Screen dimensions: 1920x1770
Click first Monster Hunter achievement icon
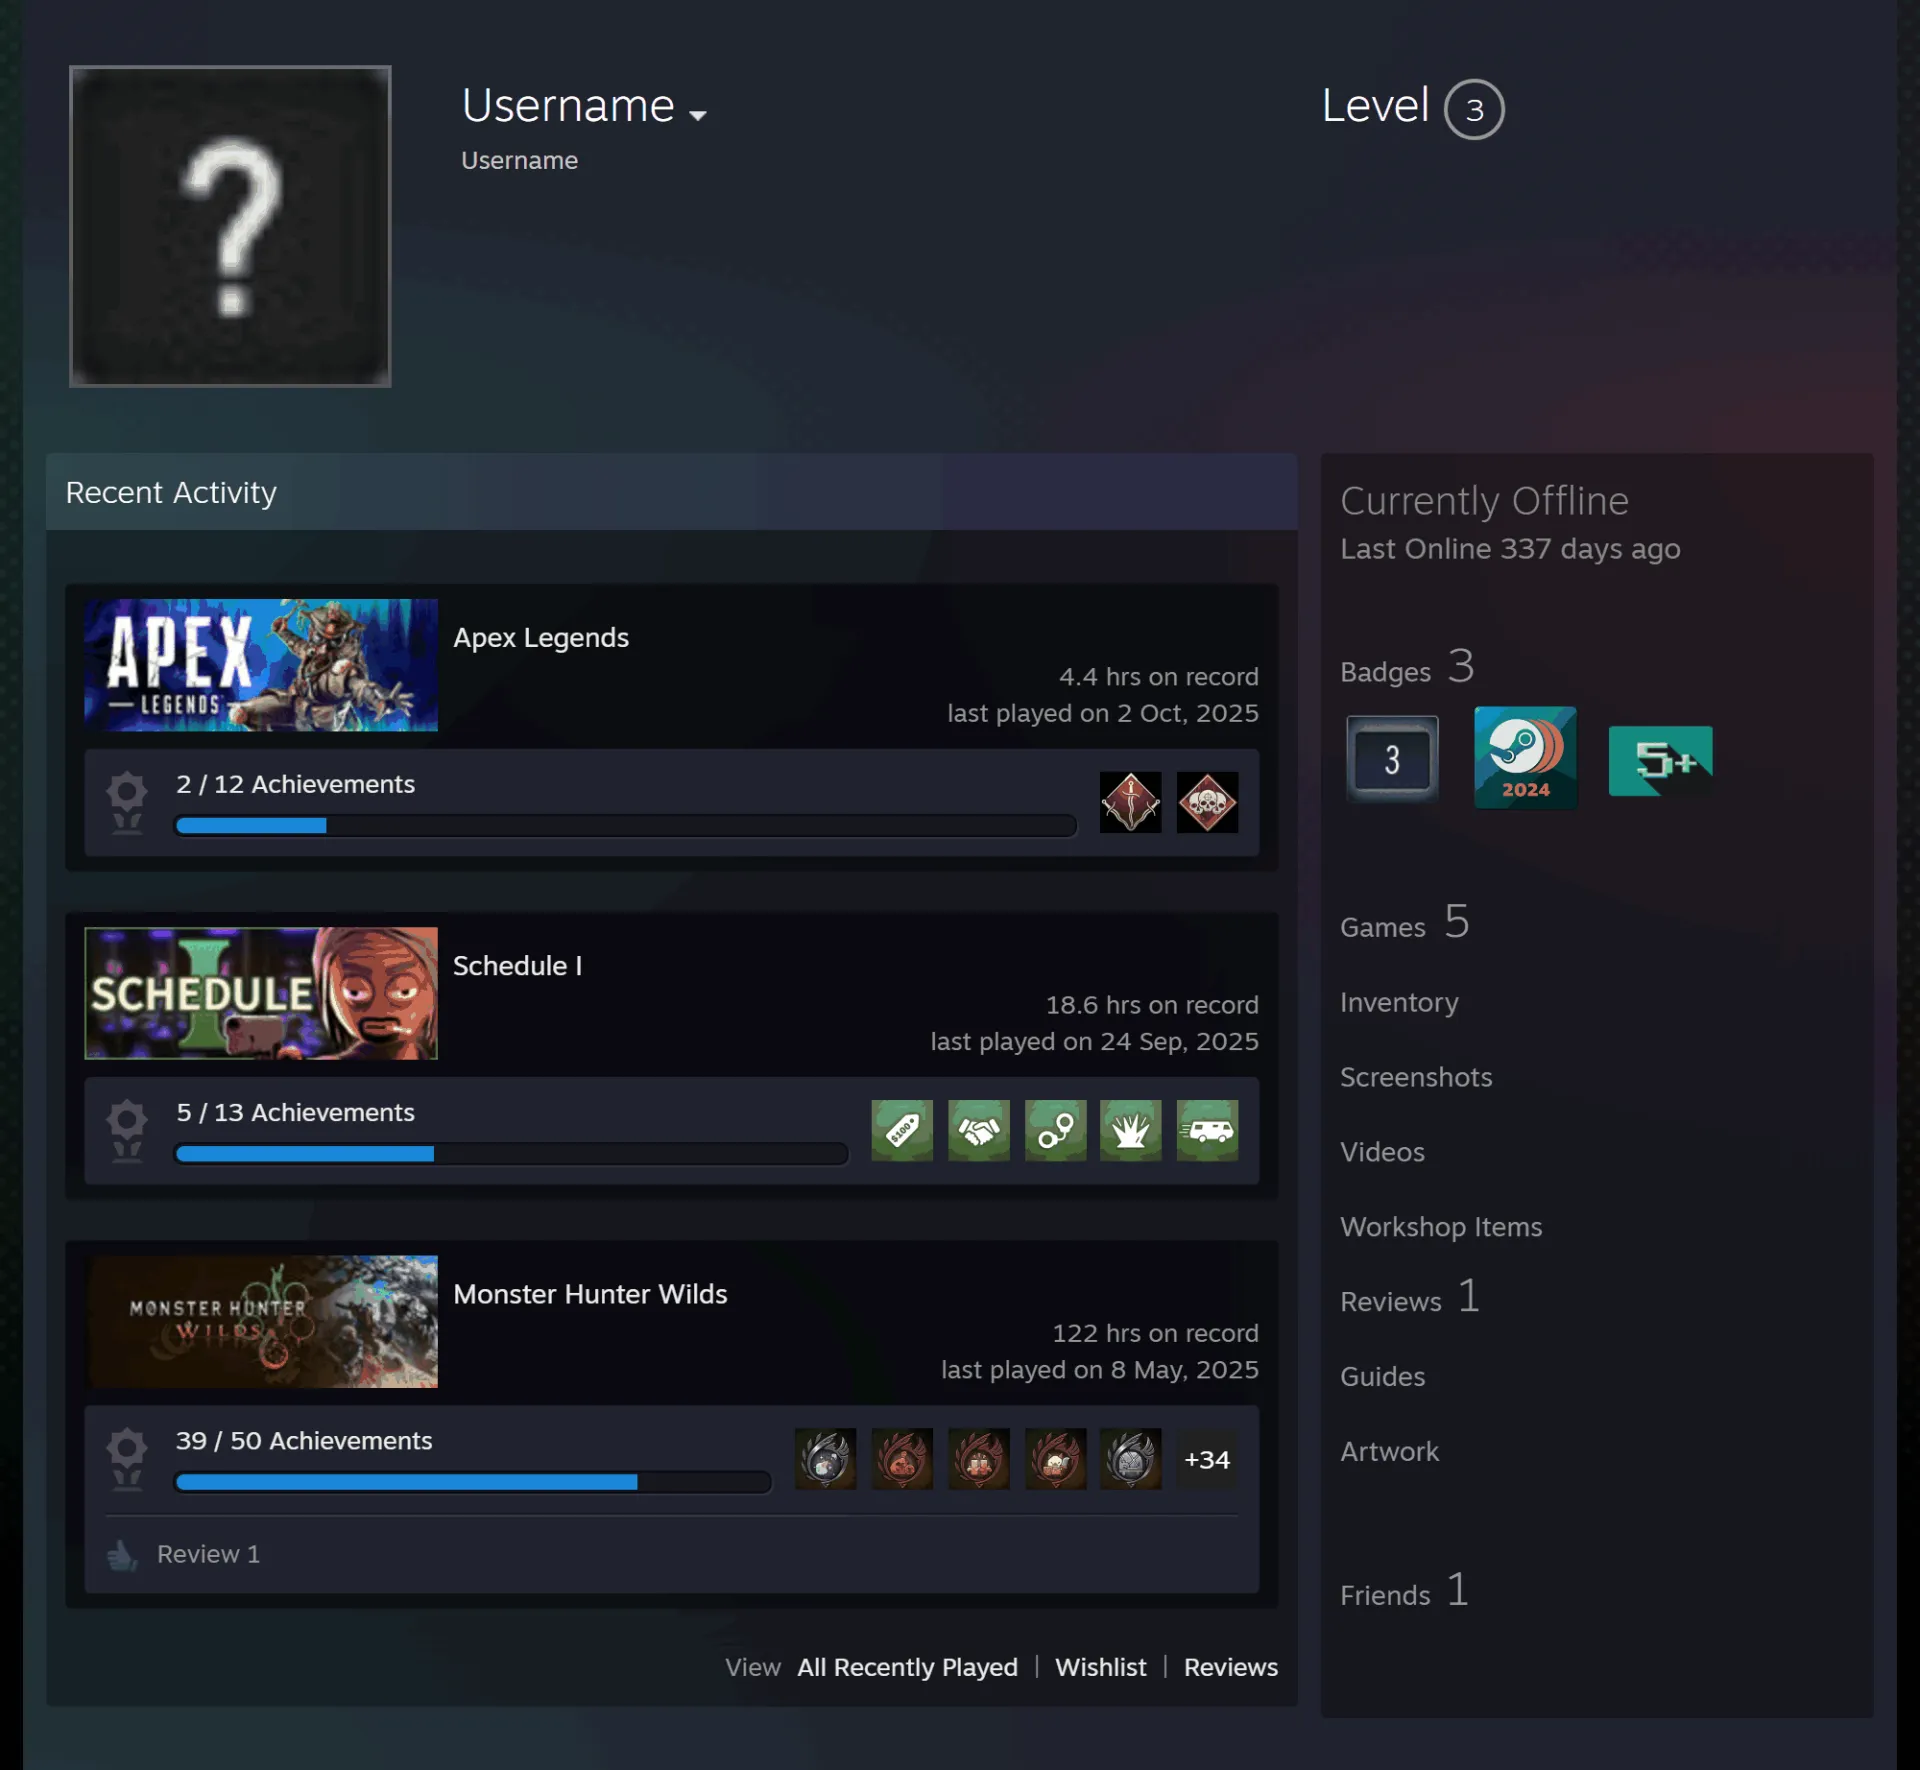coord(826,1459)
